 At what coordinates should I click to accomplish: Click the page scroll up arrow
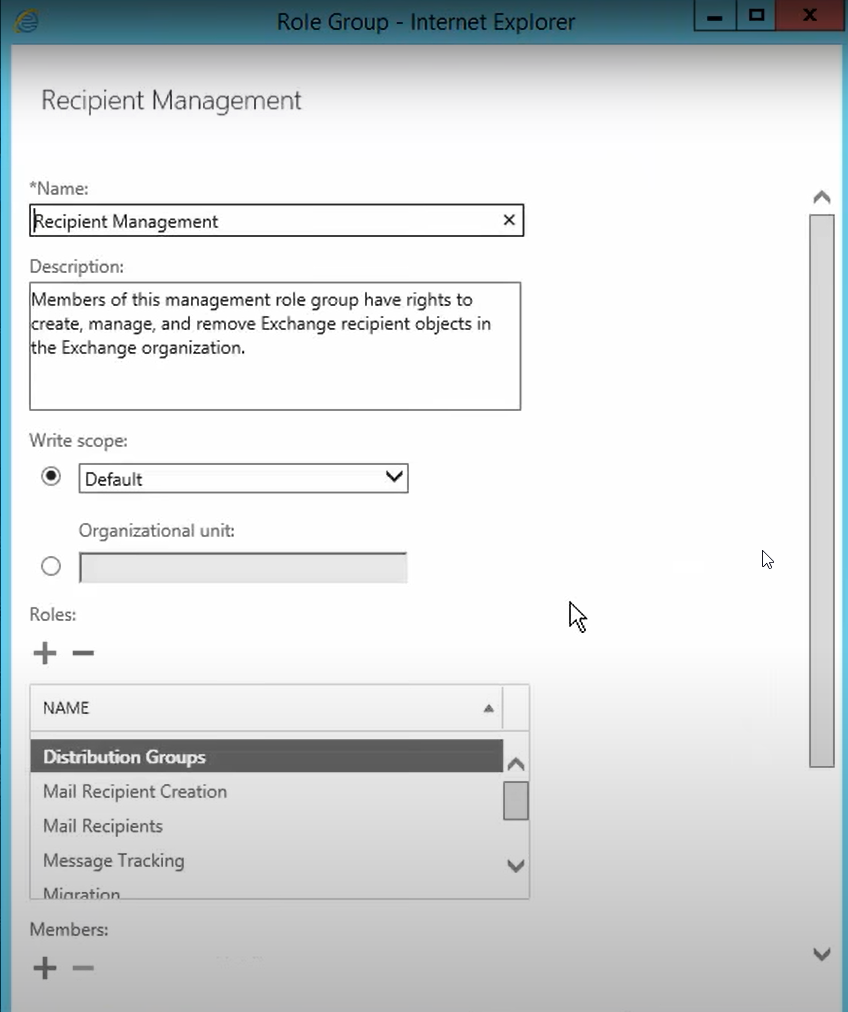click(822, 197)
